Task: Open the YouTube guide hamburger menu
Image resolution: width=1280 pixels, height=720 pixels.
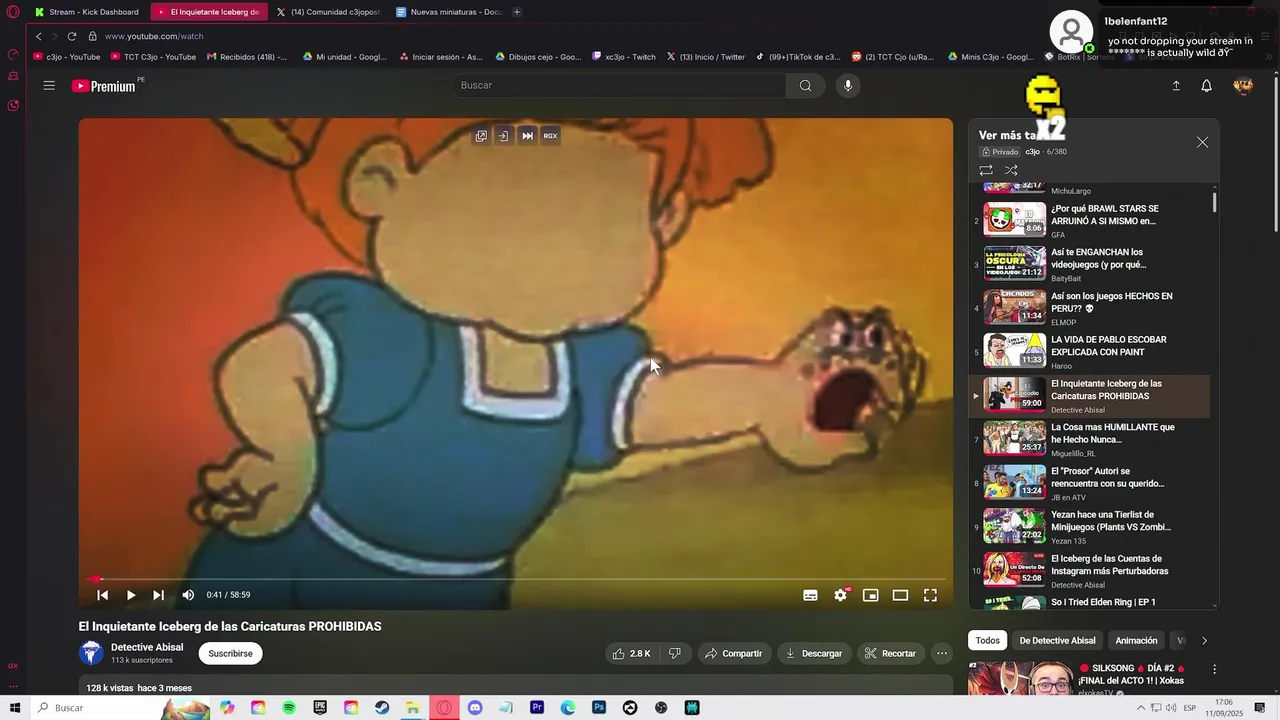Action: (x=49, y=86)
